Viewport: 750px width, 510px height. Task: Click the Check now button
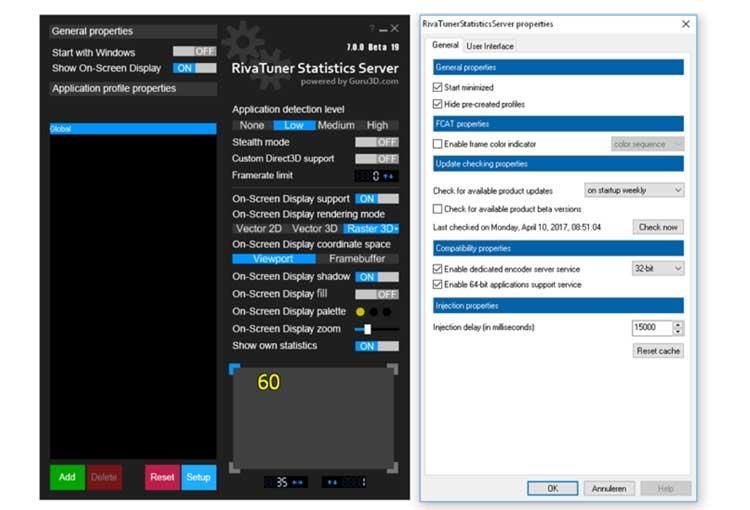click(658, 227)
